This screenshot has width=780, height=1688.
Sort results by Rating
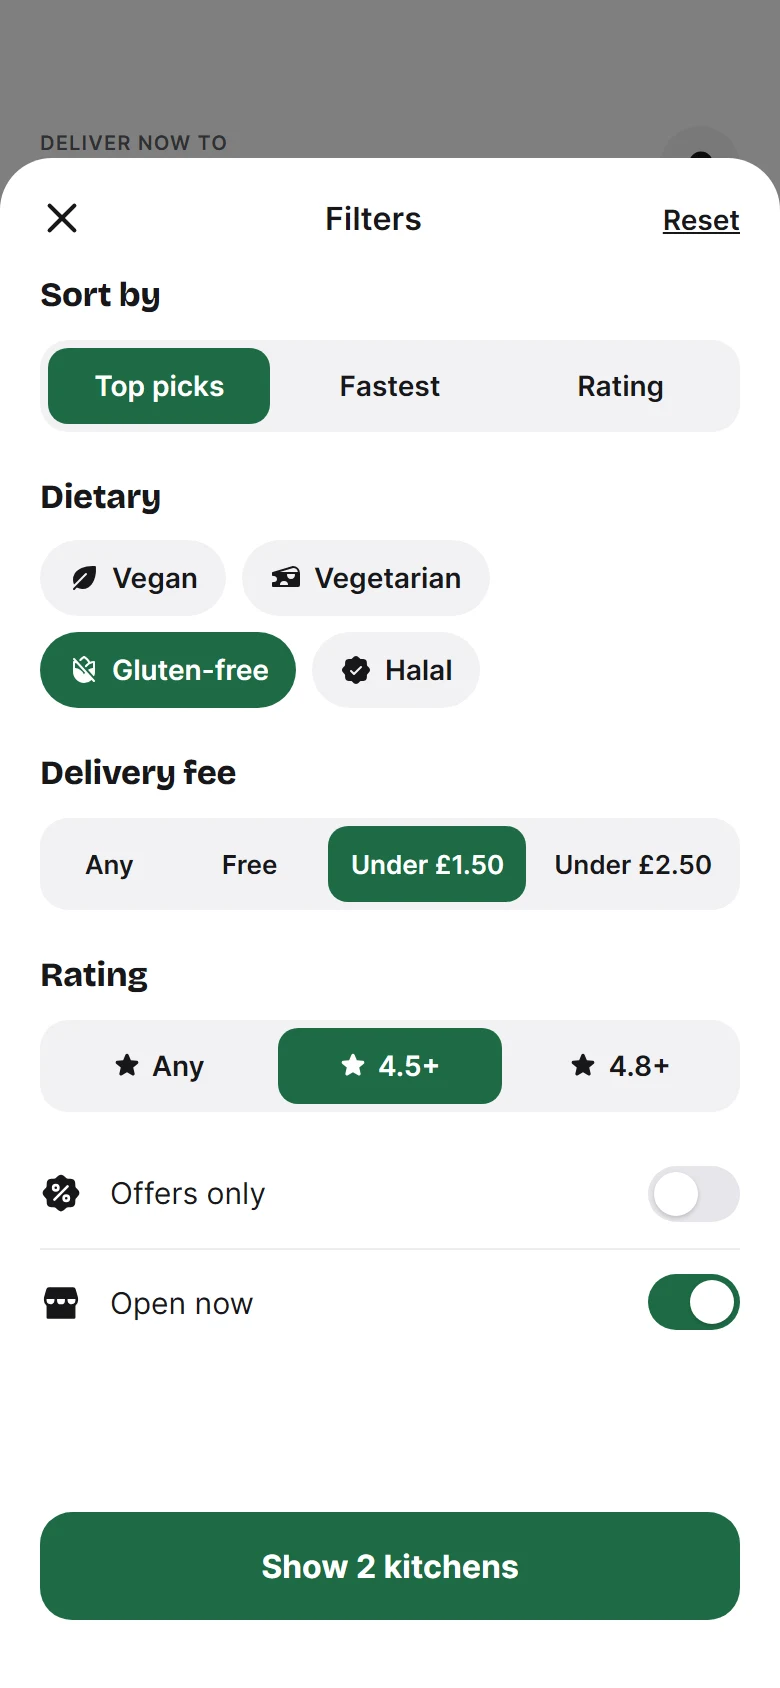[x=621, y=386]
